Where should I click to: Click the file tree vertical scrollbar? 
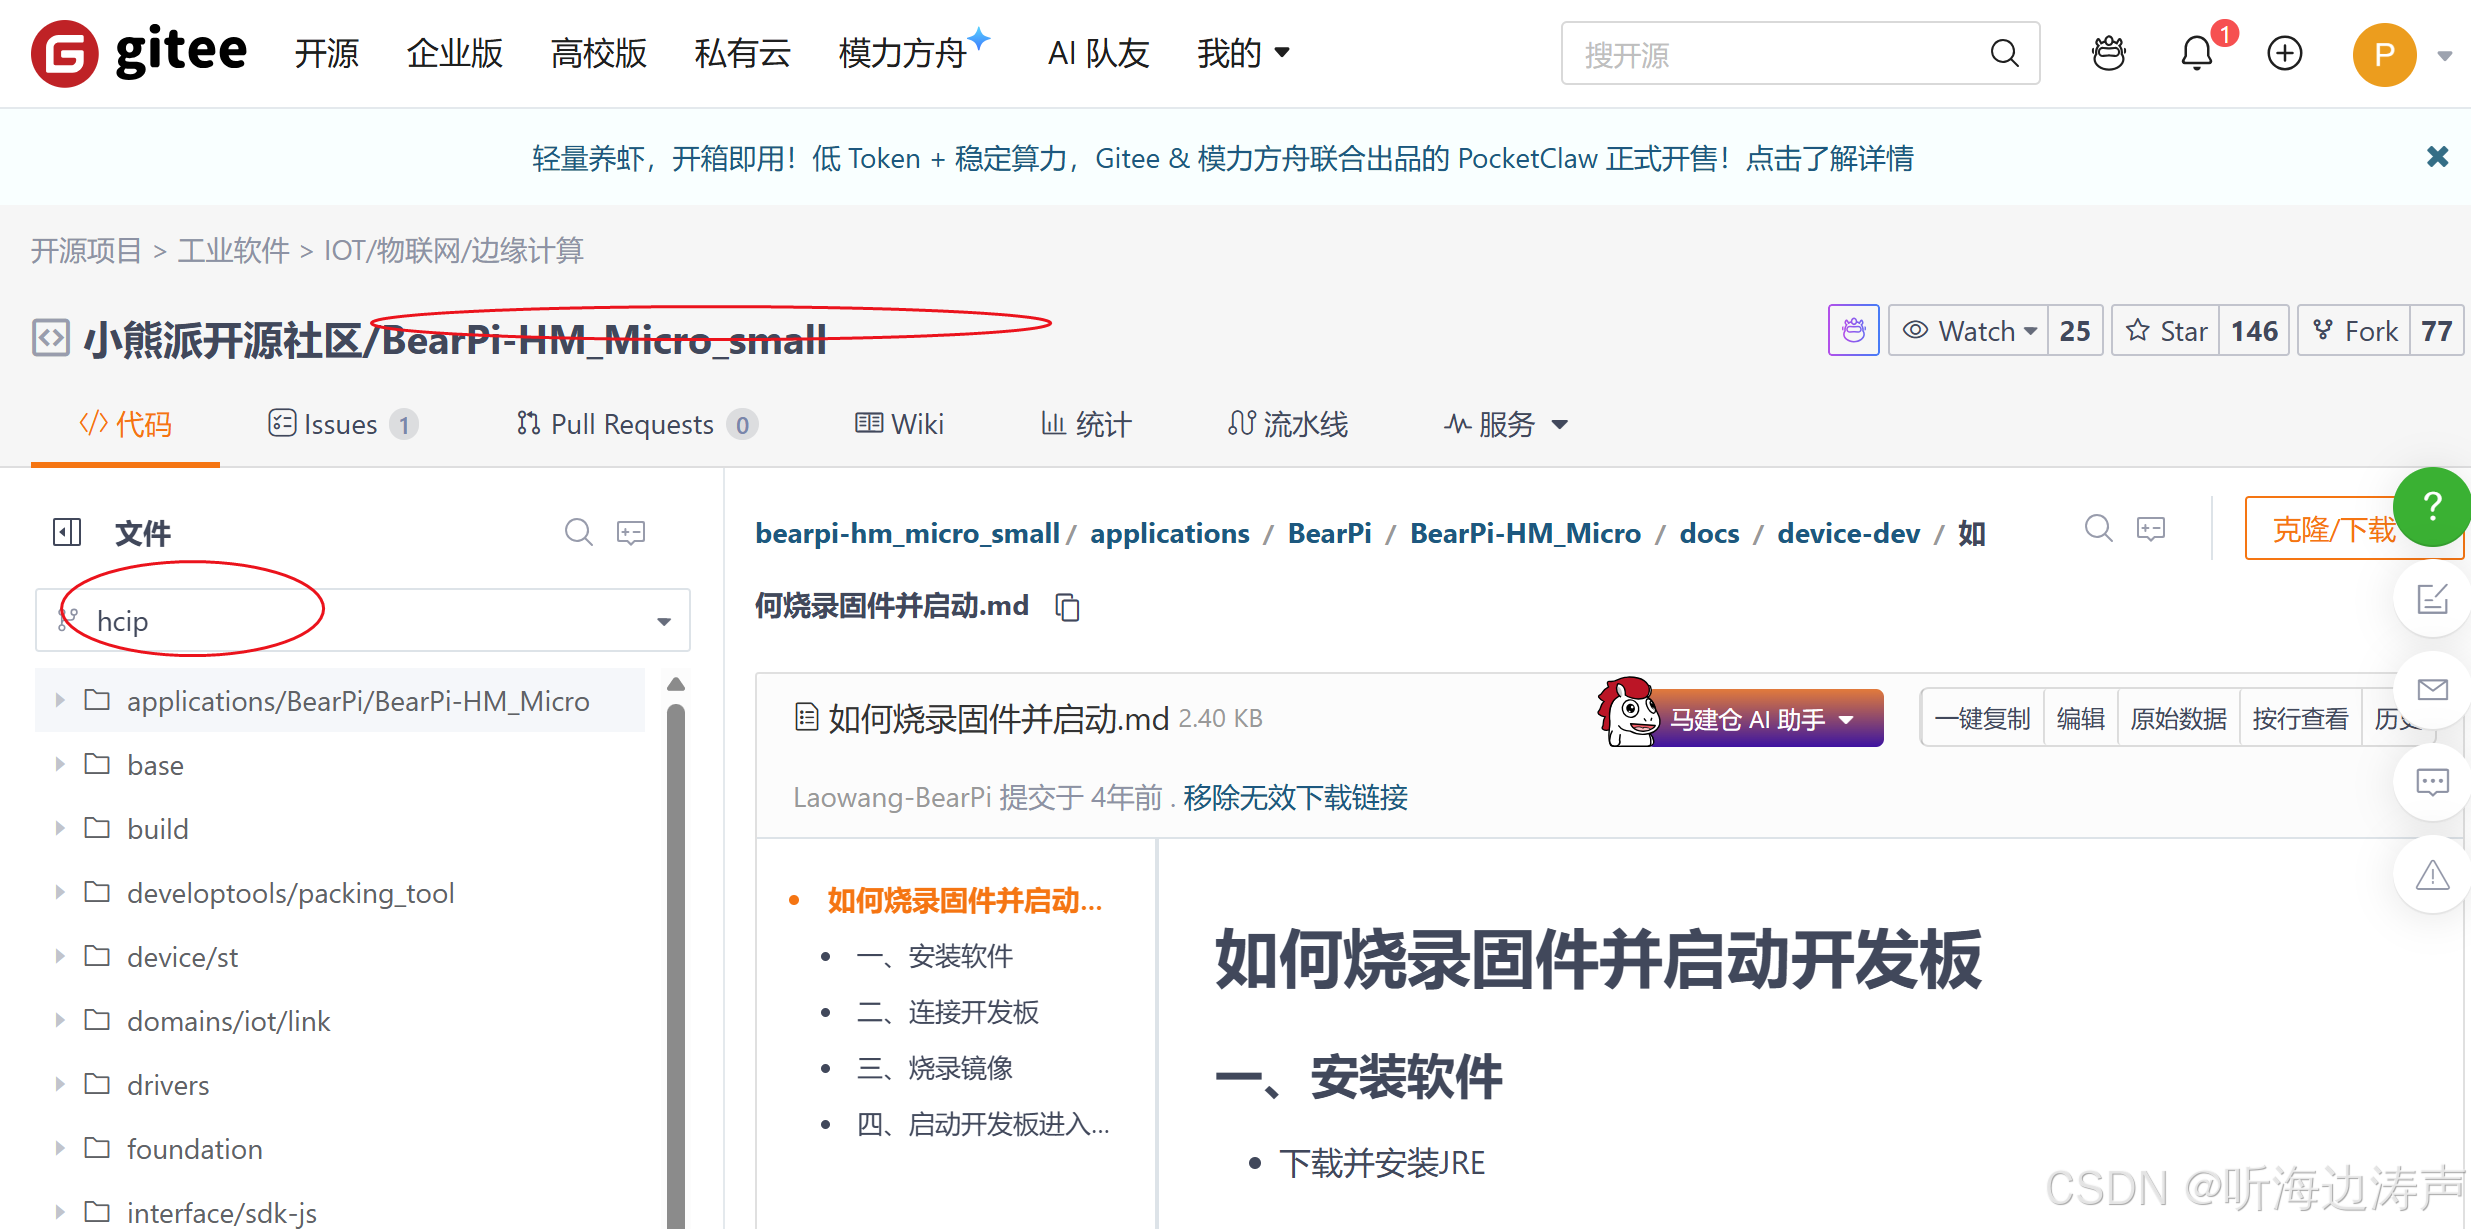click(x=676, y=965)
